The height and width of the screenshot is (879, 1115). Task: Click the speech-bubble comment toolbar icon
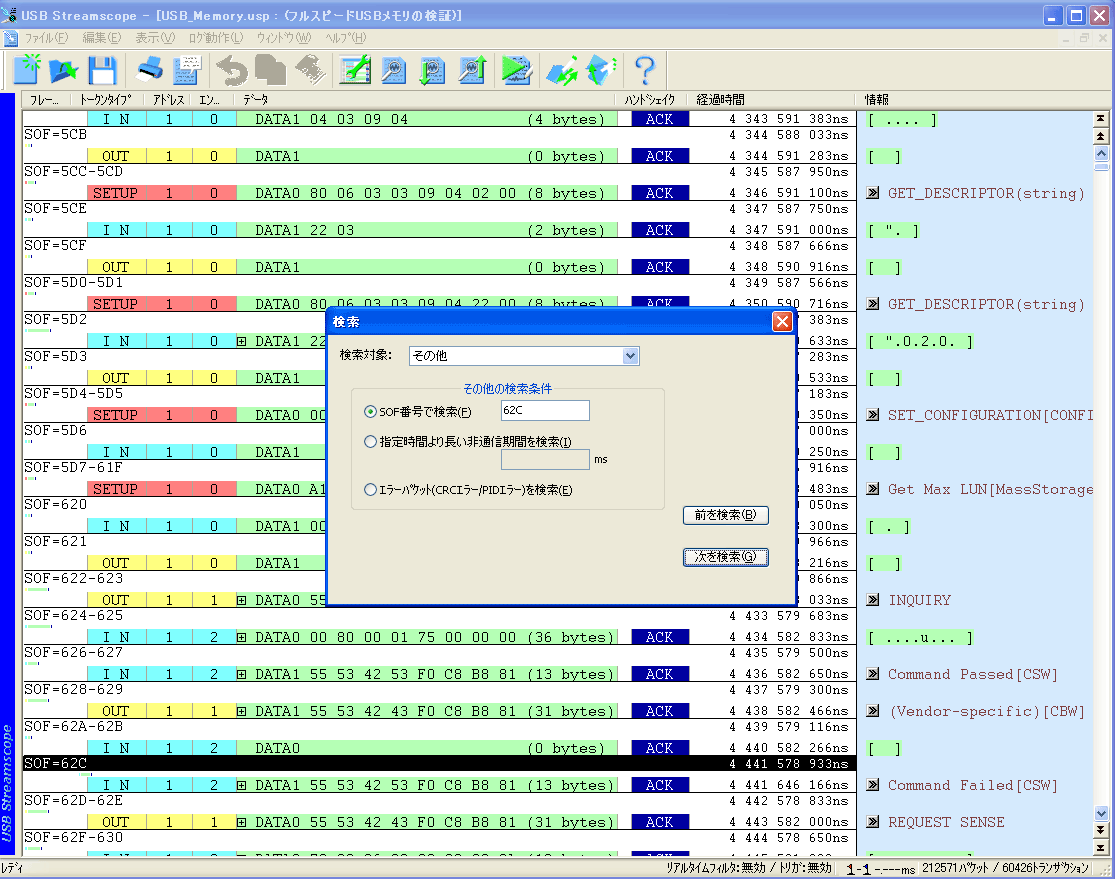click(x=188, y=70)
